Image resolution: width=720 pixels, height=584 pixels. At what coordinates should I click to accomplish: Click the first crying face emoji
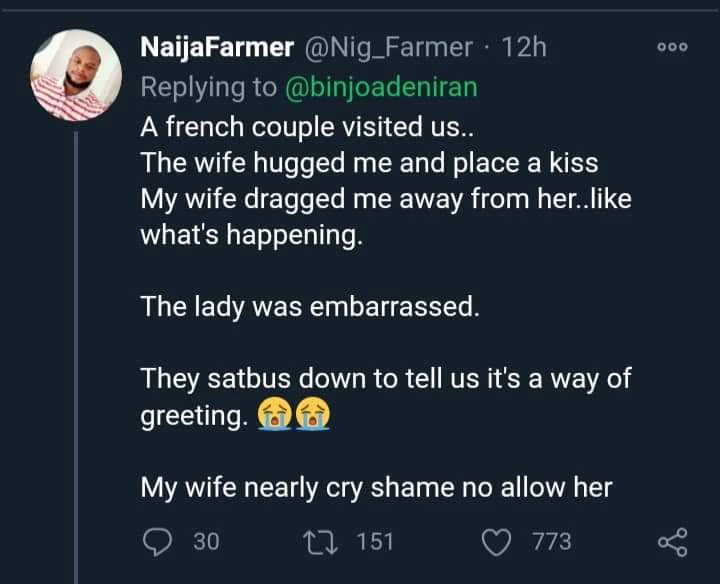[274, 414]
